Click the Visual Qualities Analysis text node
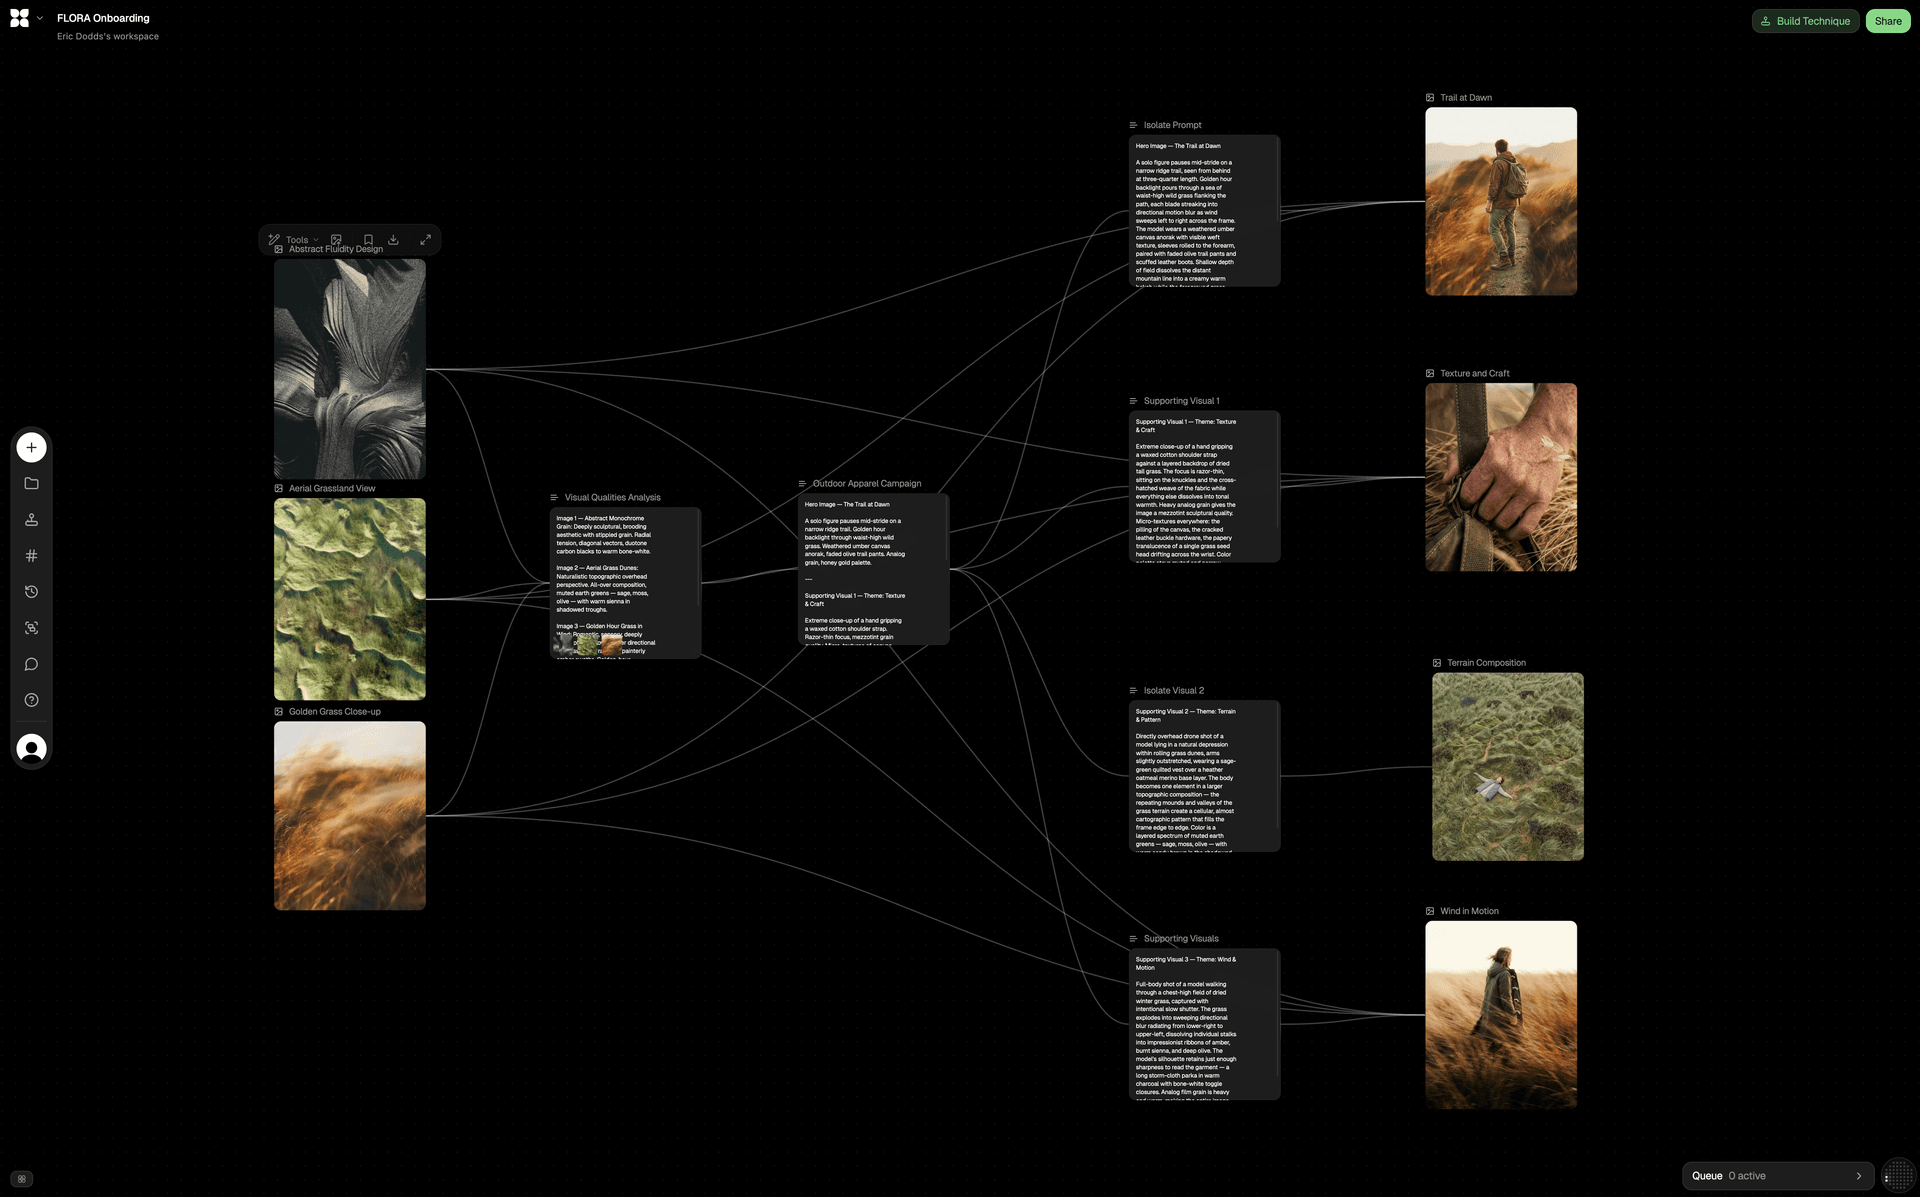Screen dimensions: 1920x1197 click(624, 582)
